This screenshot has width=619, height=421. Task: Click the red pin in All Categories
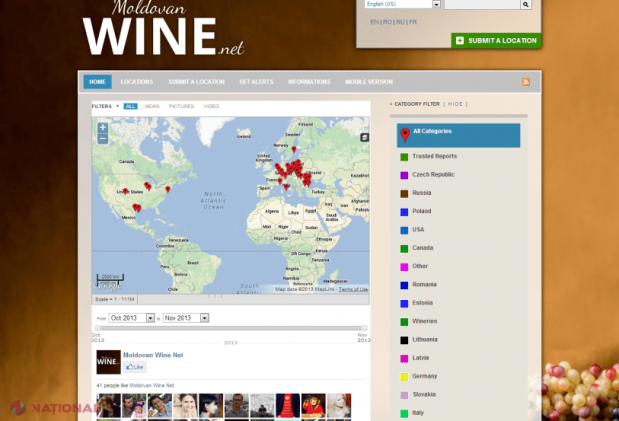(x=405, y=135)
